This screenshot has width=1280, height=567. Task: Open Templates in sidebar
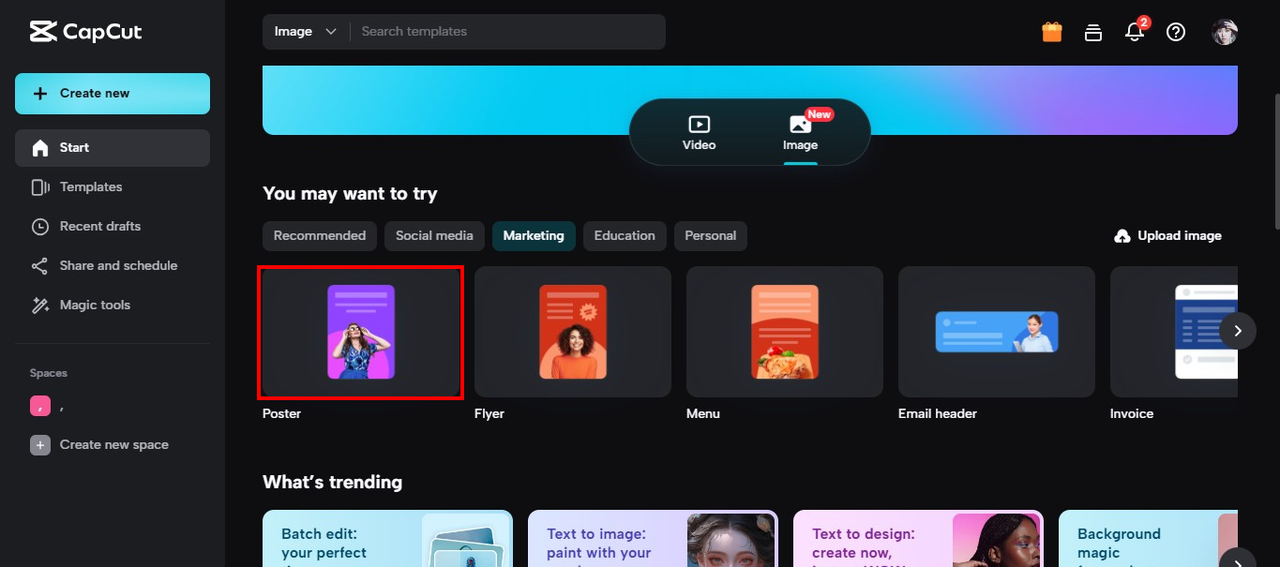(x=112, y=187)
